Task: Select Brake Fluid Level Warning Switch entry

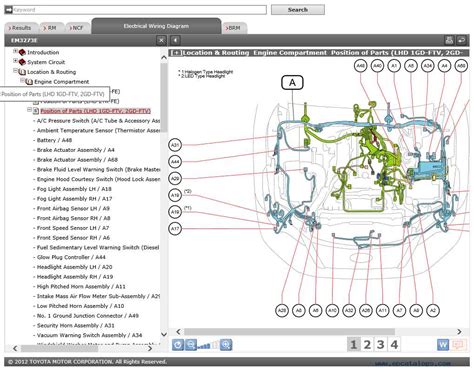Action: click(x=98, y=169)
